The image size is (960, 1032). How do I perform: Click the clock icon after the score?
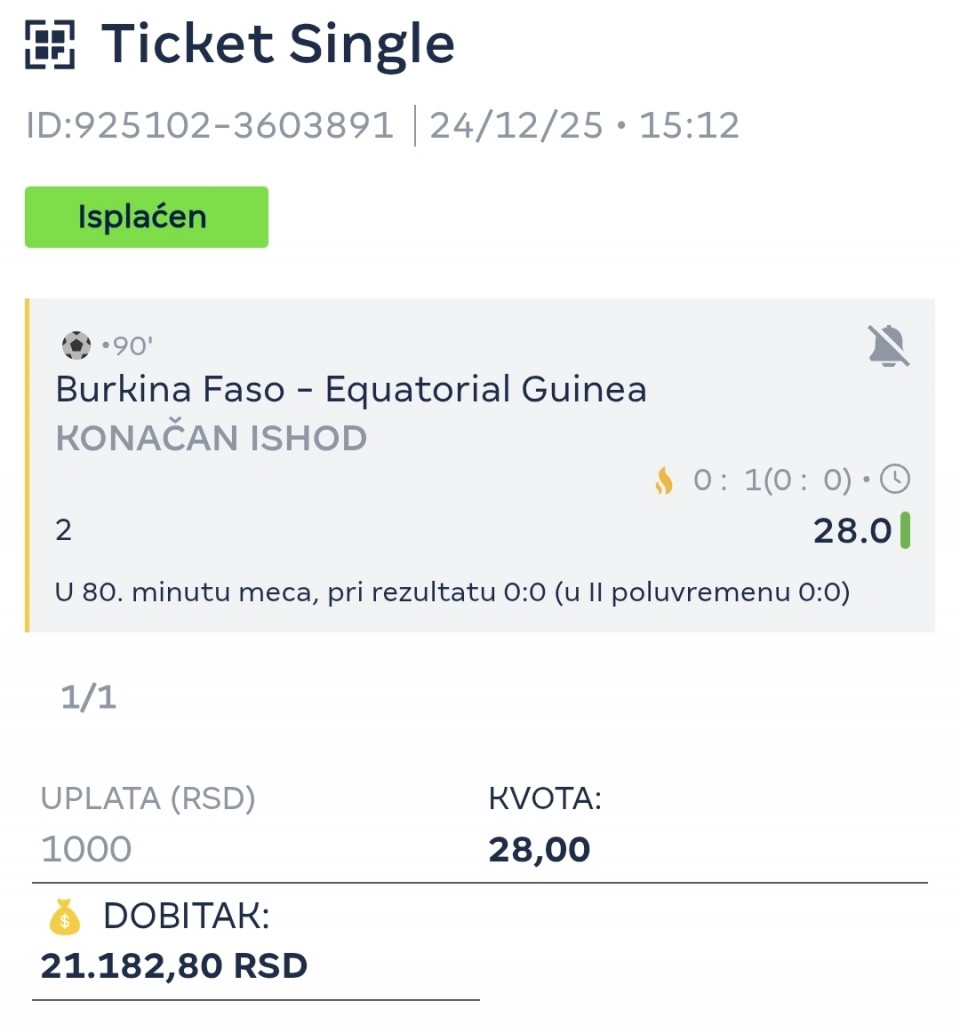[895, 481]
